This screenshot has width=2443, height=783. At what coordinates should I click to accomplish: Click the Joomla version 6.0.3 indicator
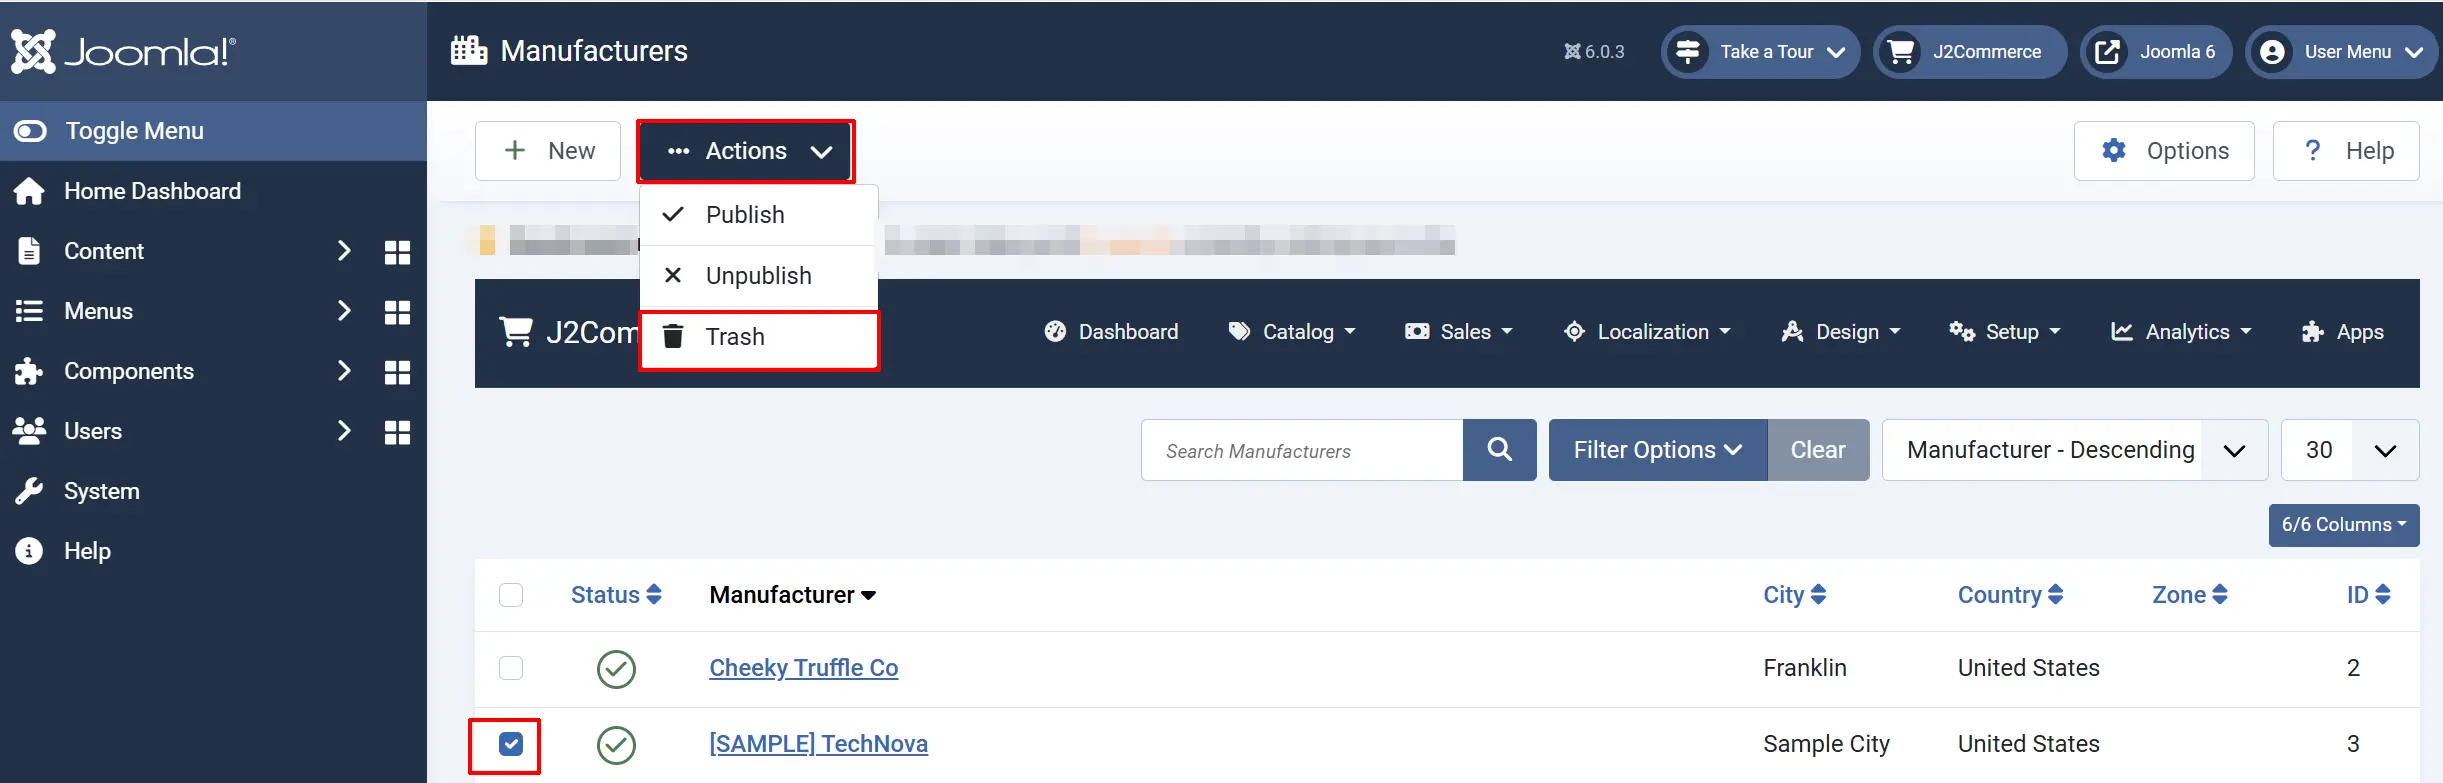[x=1594, y=51]
